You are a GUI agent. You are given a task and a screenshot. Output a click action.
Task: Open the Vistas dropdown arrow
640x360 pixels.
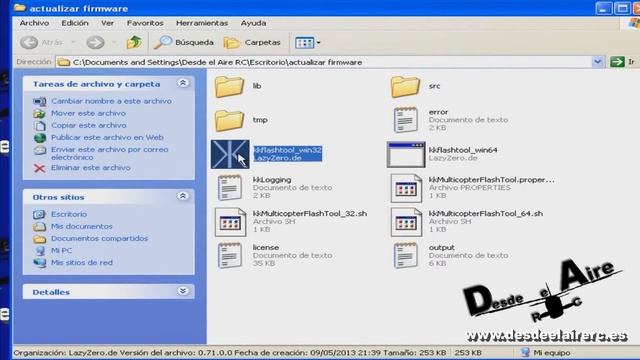(318, 42)
